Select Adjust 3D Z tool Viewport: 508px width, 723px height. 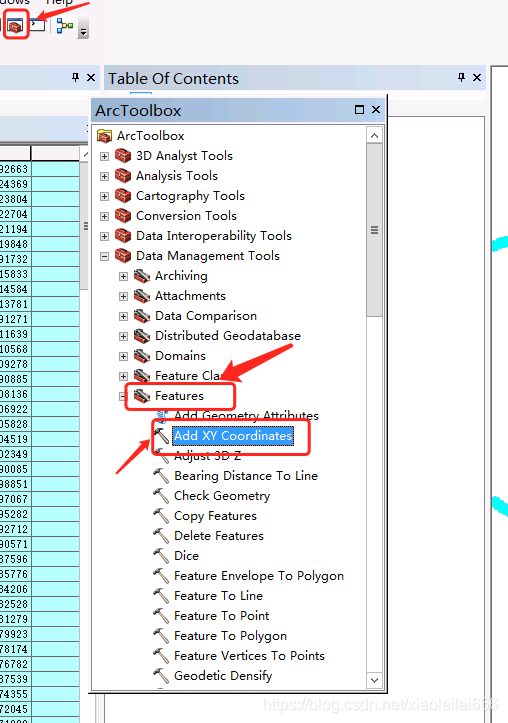(x=207, y=456)
